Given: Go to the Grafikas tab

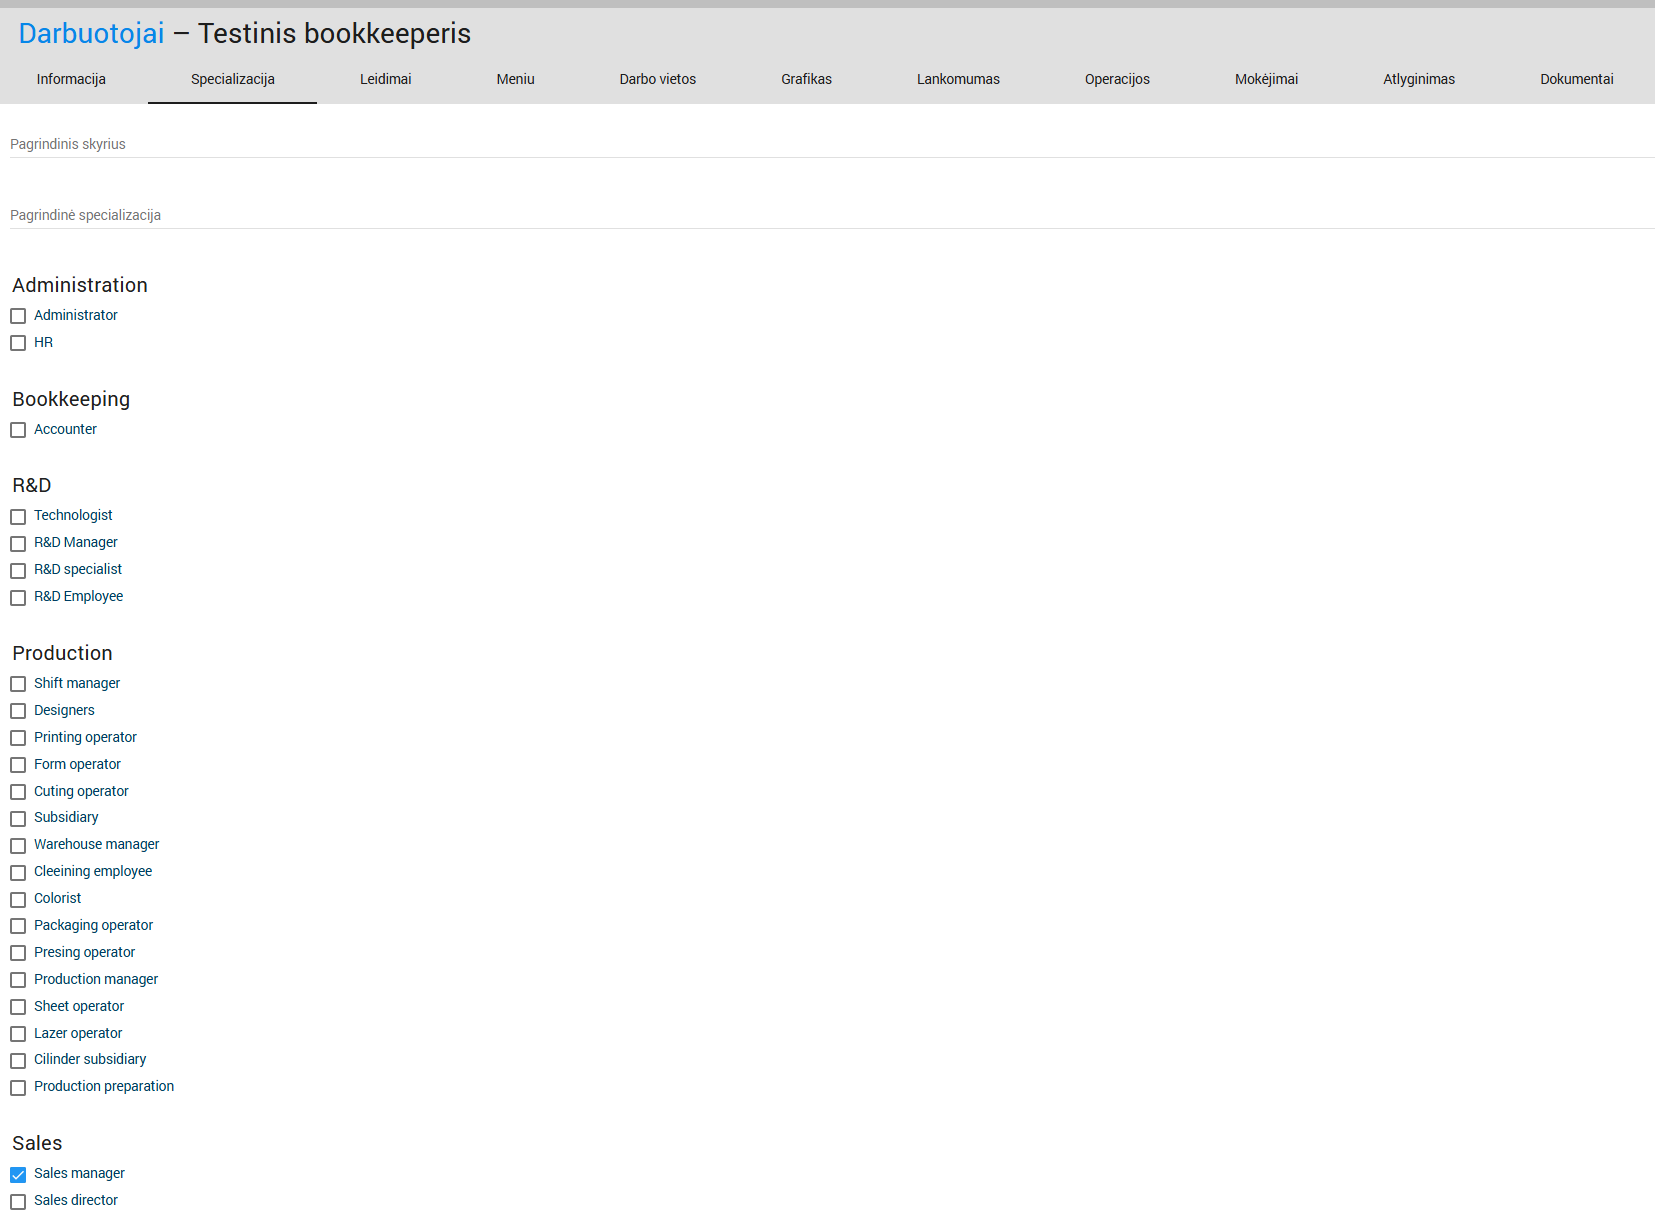Looking at the screenshot, I should pyautogui.click(x=806, y=79).
